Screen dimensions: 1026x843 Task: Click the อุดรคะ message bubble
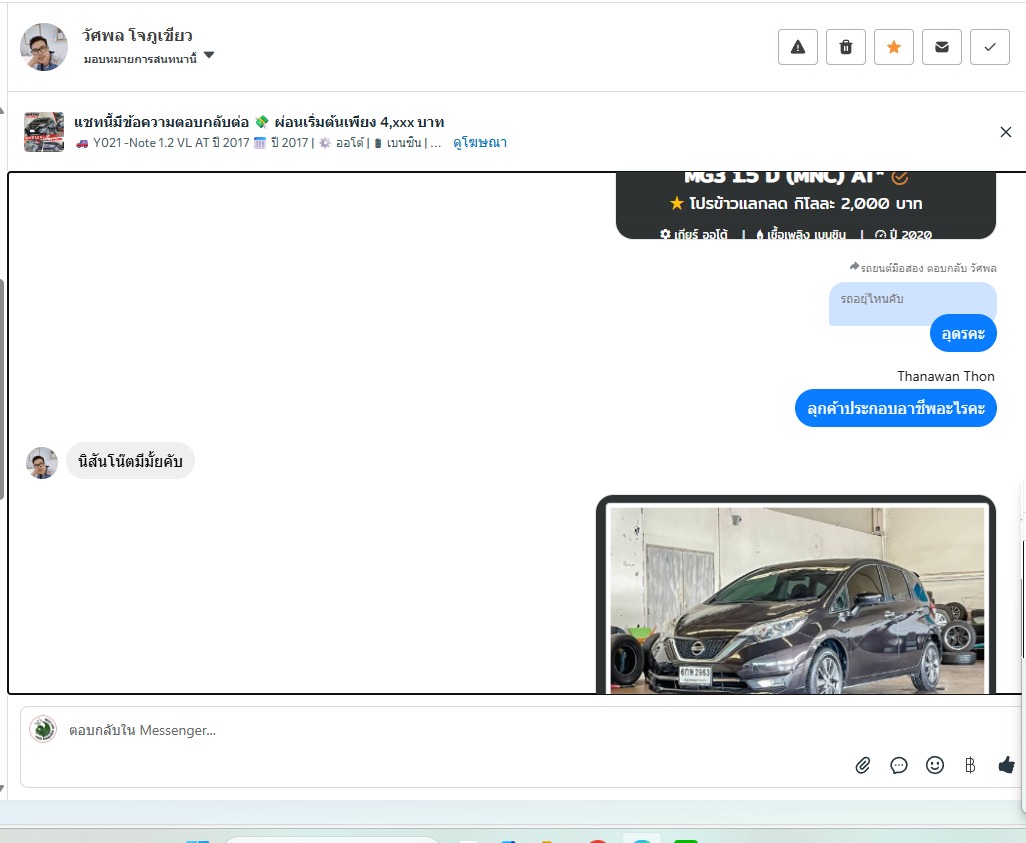click(x=963, y=334)
